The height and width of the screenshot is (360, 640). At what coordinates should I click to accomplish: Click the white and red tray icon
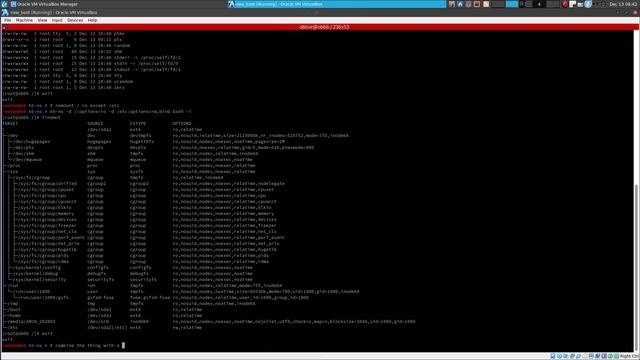tap(572, 4)
